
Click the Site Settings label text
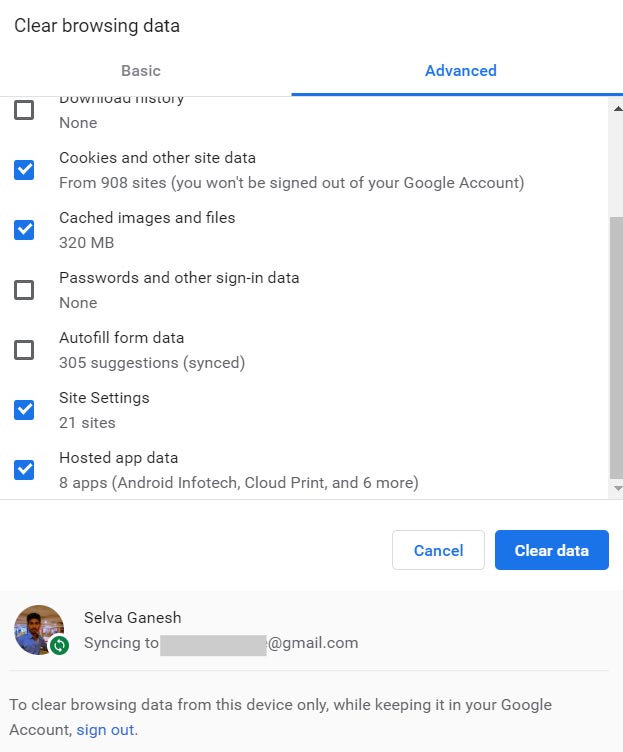104,398
